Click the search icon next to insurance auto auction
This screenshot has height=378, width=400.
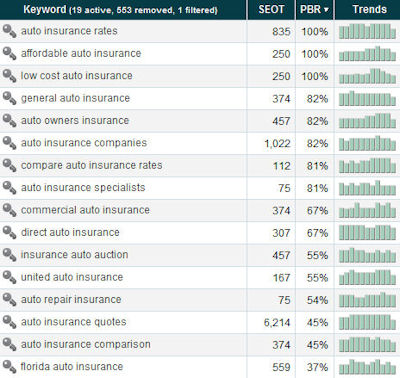pyautogui.click(x=9, y=255)
